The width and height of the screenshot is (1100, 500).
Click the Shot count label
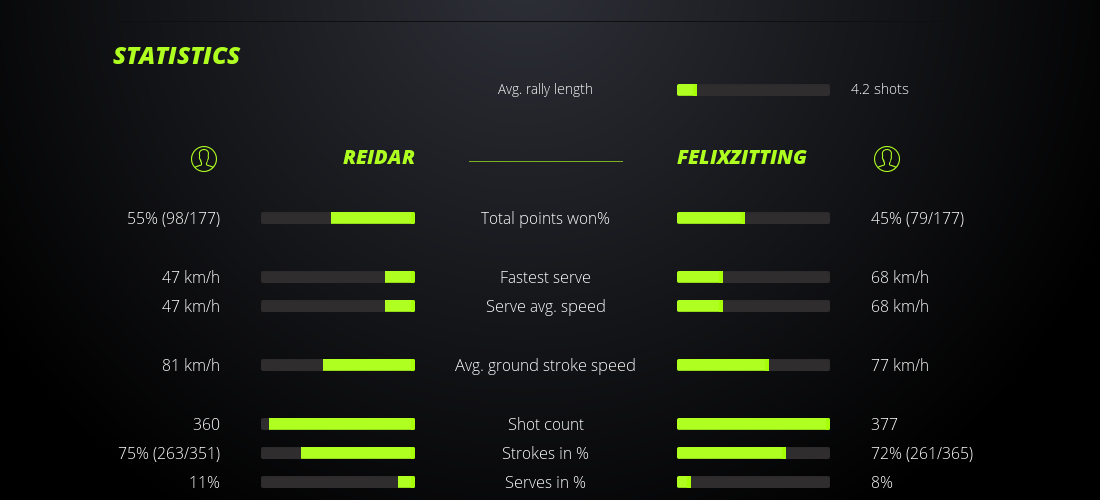(x=545, y=424)
